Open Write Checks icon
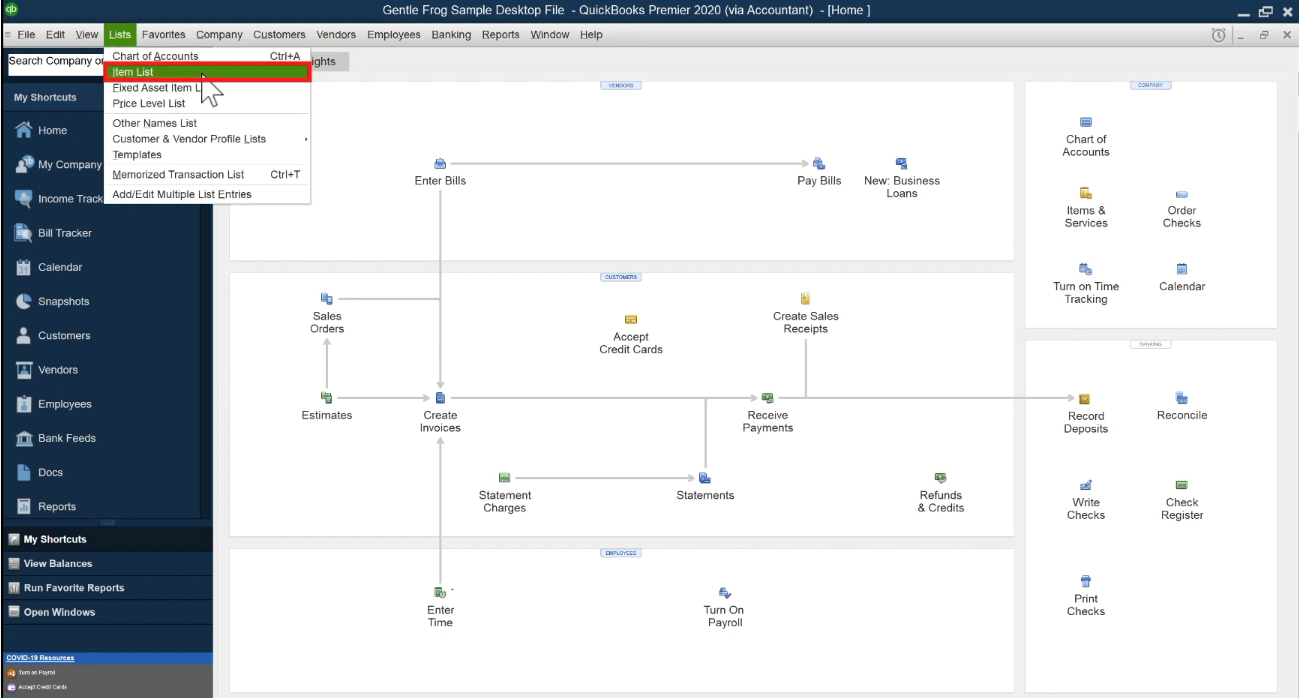 pos(1086,485)
